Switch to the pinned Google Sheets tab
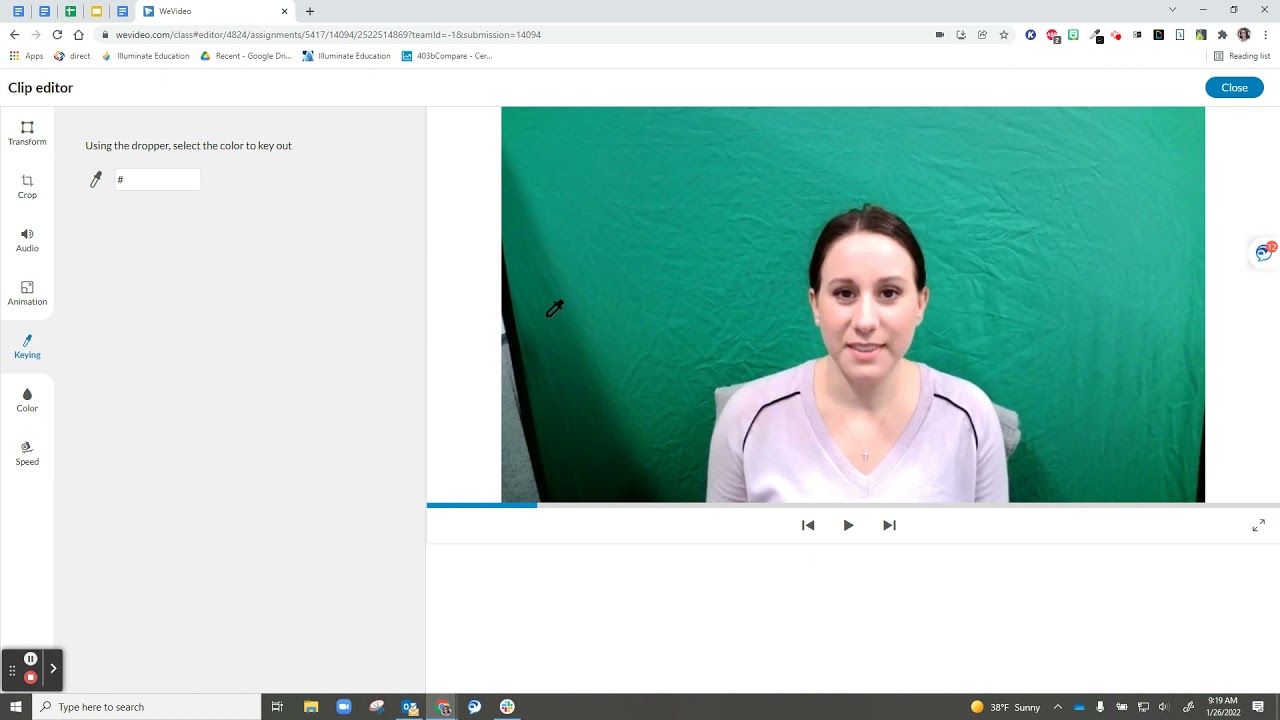Screen dimensions: 1280x720 pyautogui.click(x=70, y=12)
